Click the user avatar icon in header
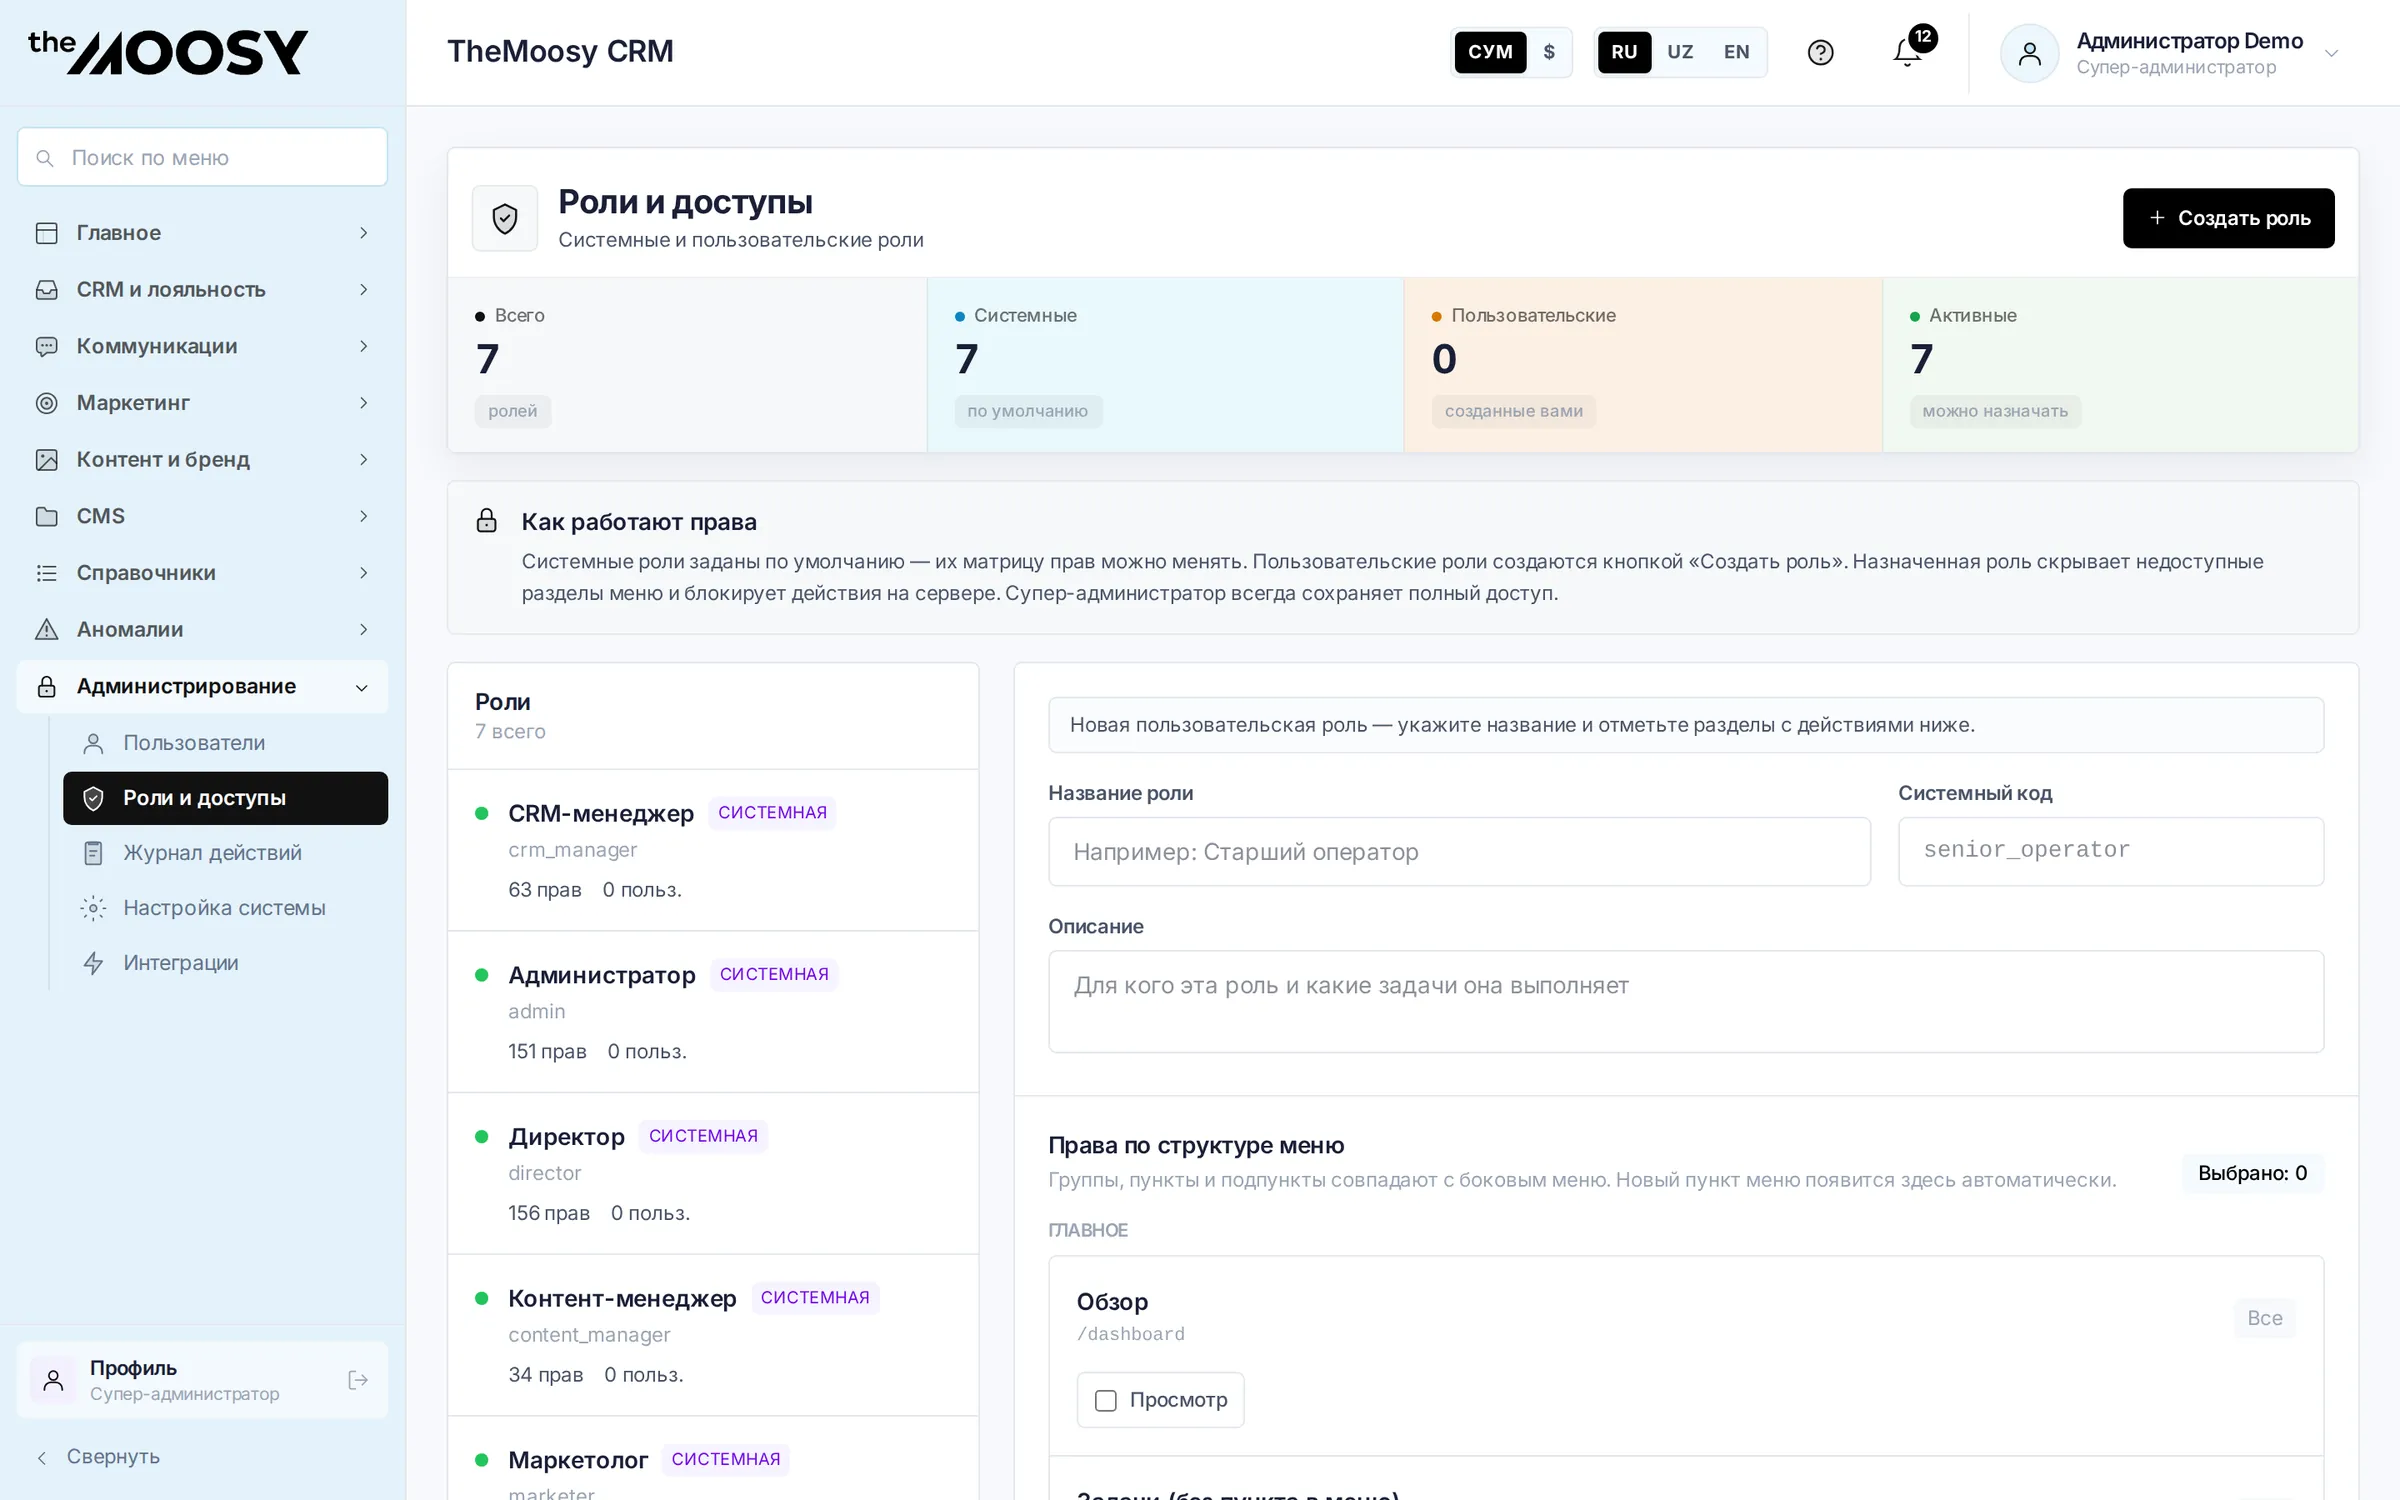 tap(2029, 53)
